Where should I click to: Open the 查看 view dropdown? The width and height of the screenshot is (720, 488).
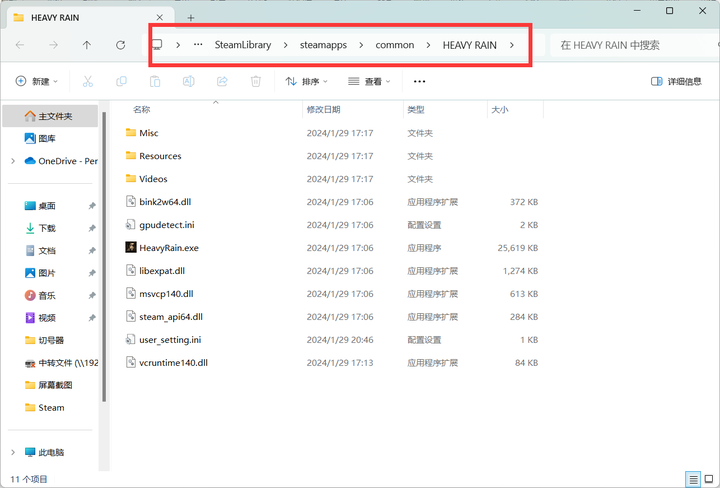click(x=369, y=81)
